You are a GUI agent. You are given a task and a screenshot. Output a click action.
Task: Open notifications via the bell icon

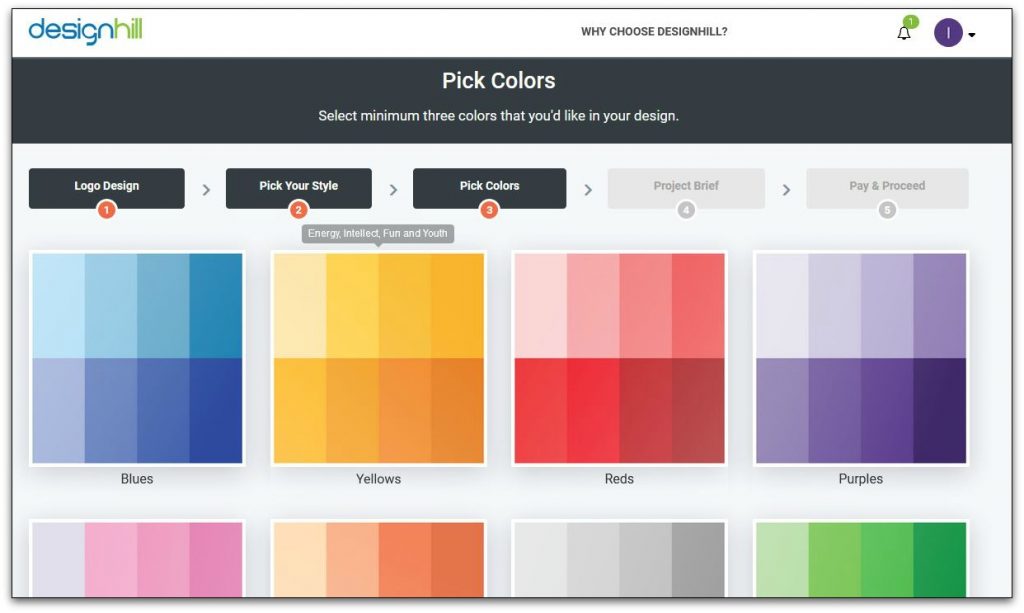pos(903,33)
